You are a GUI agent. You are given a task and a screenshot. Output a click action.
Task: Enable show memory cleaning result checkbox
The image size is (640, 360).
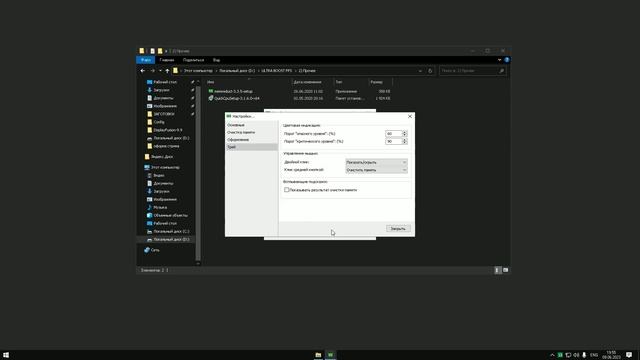click(x=287, y=190)
